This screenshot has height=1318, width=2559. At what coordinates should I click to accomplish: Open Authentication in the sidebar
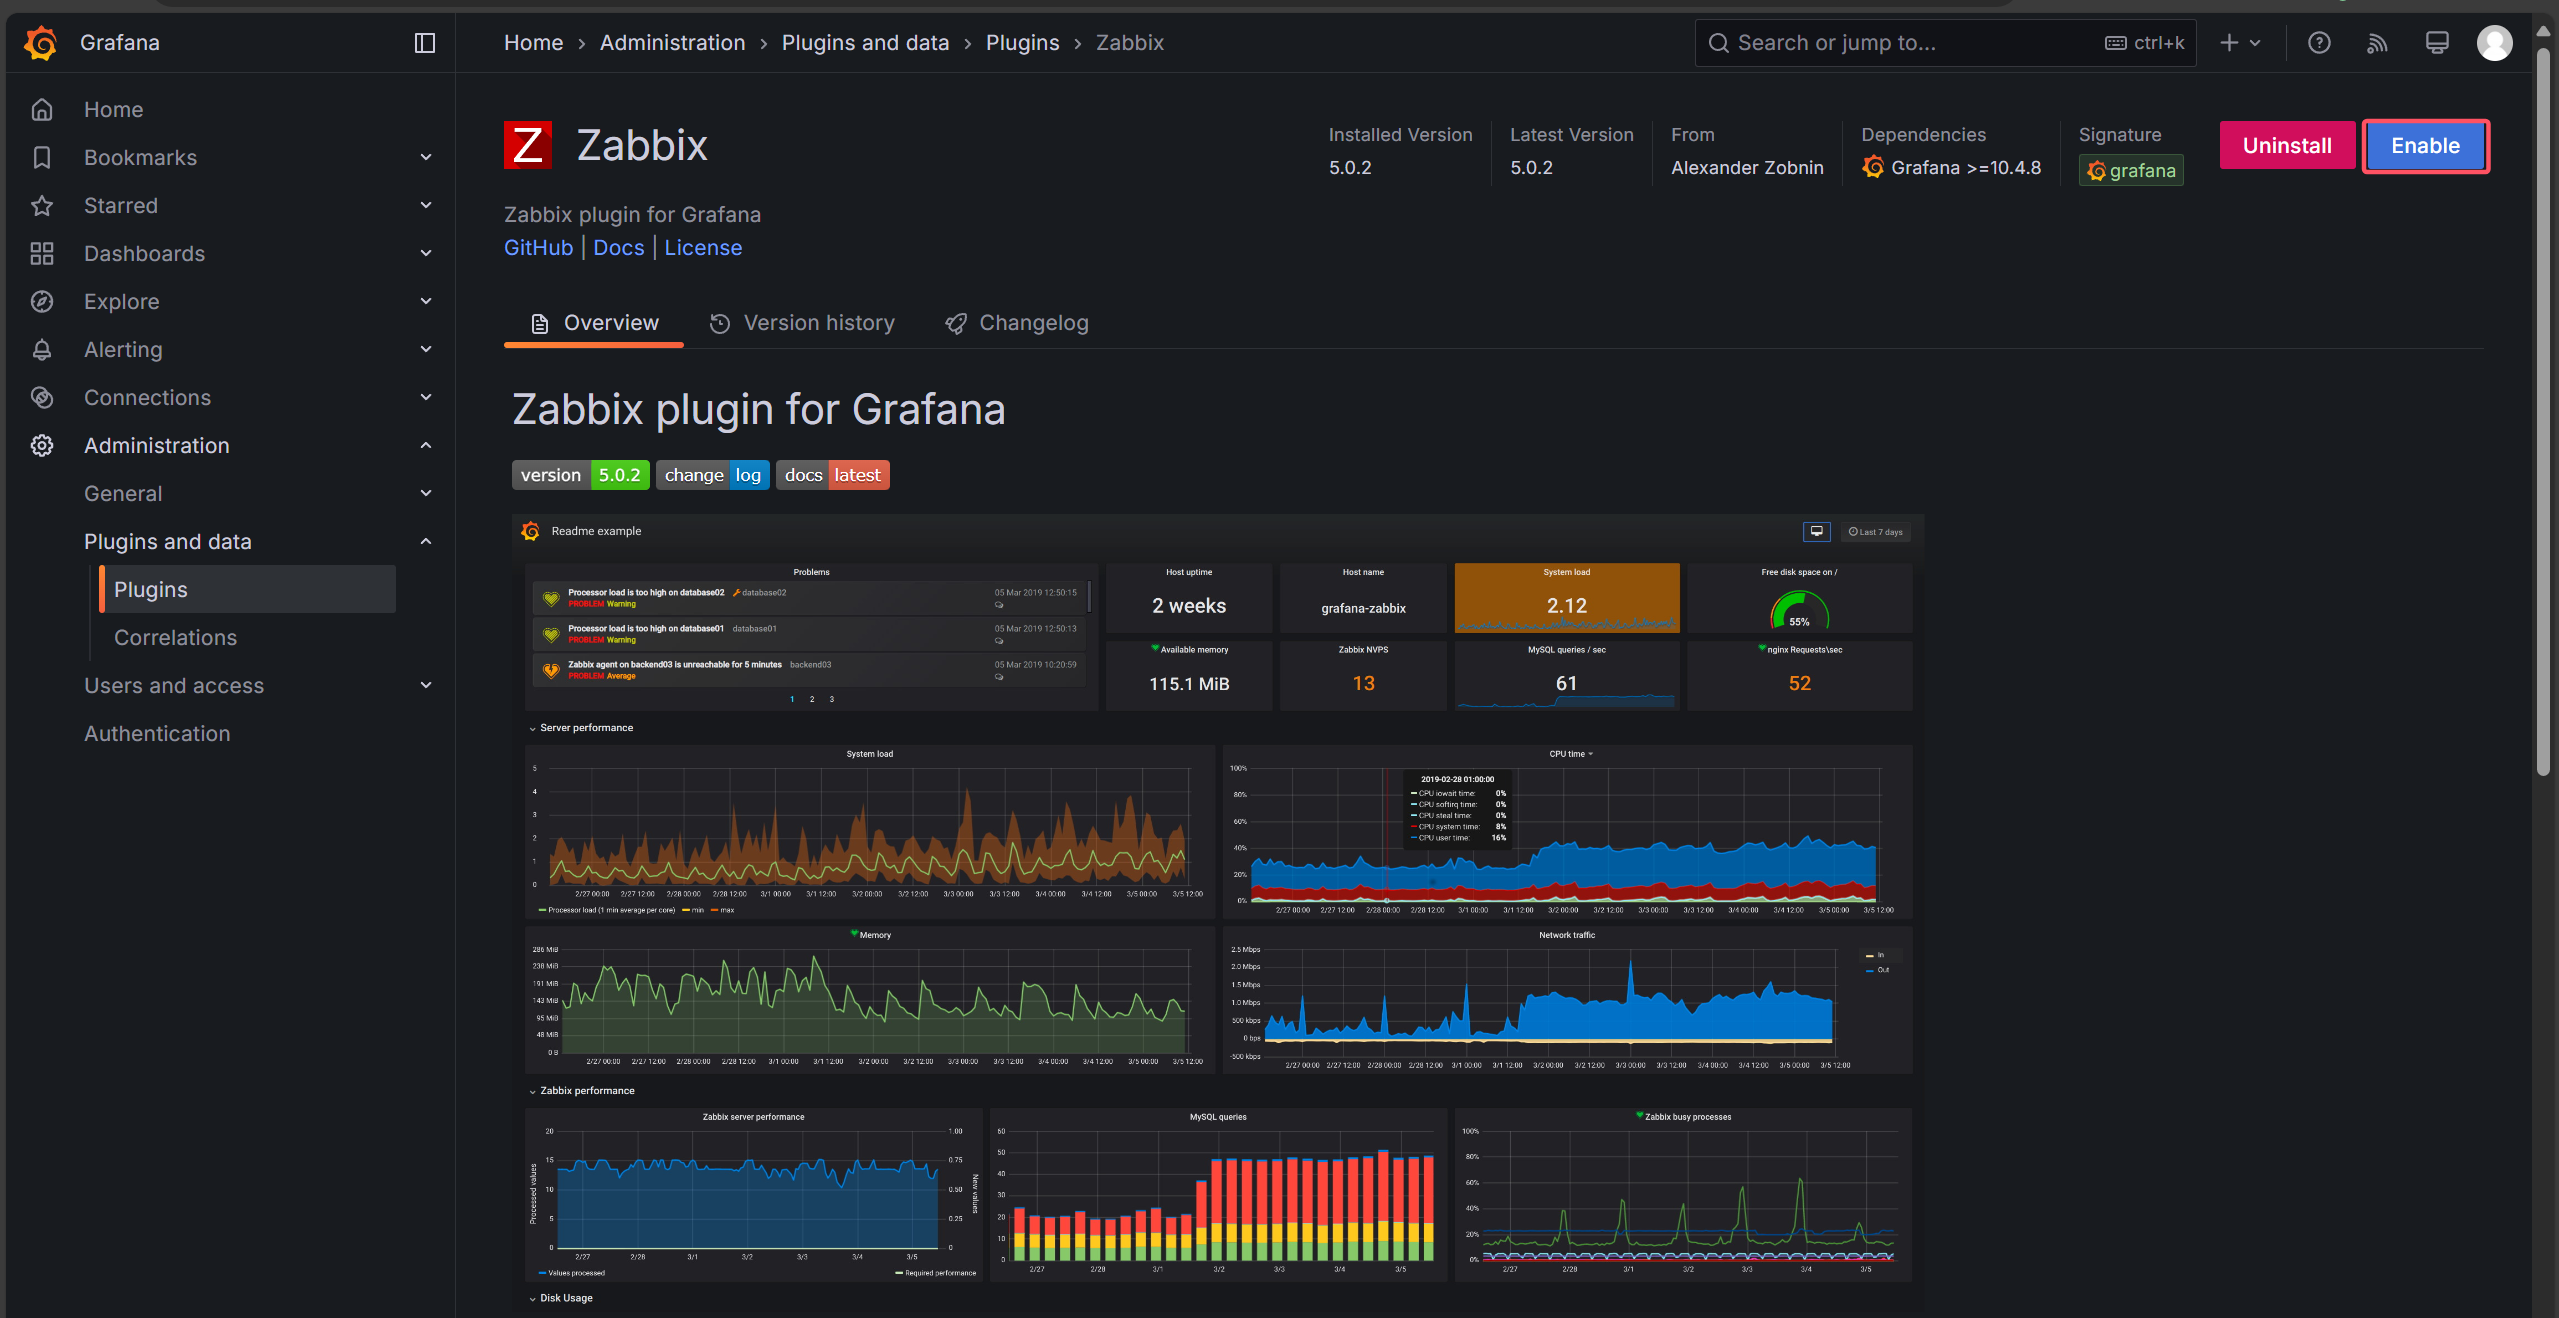point(157,734)
